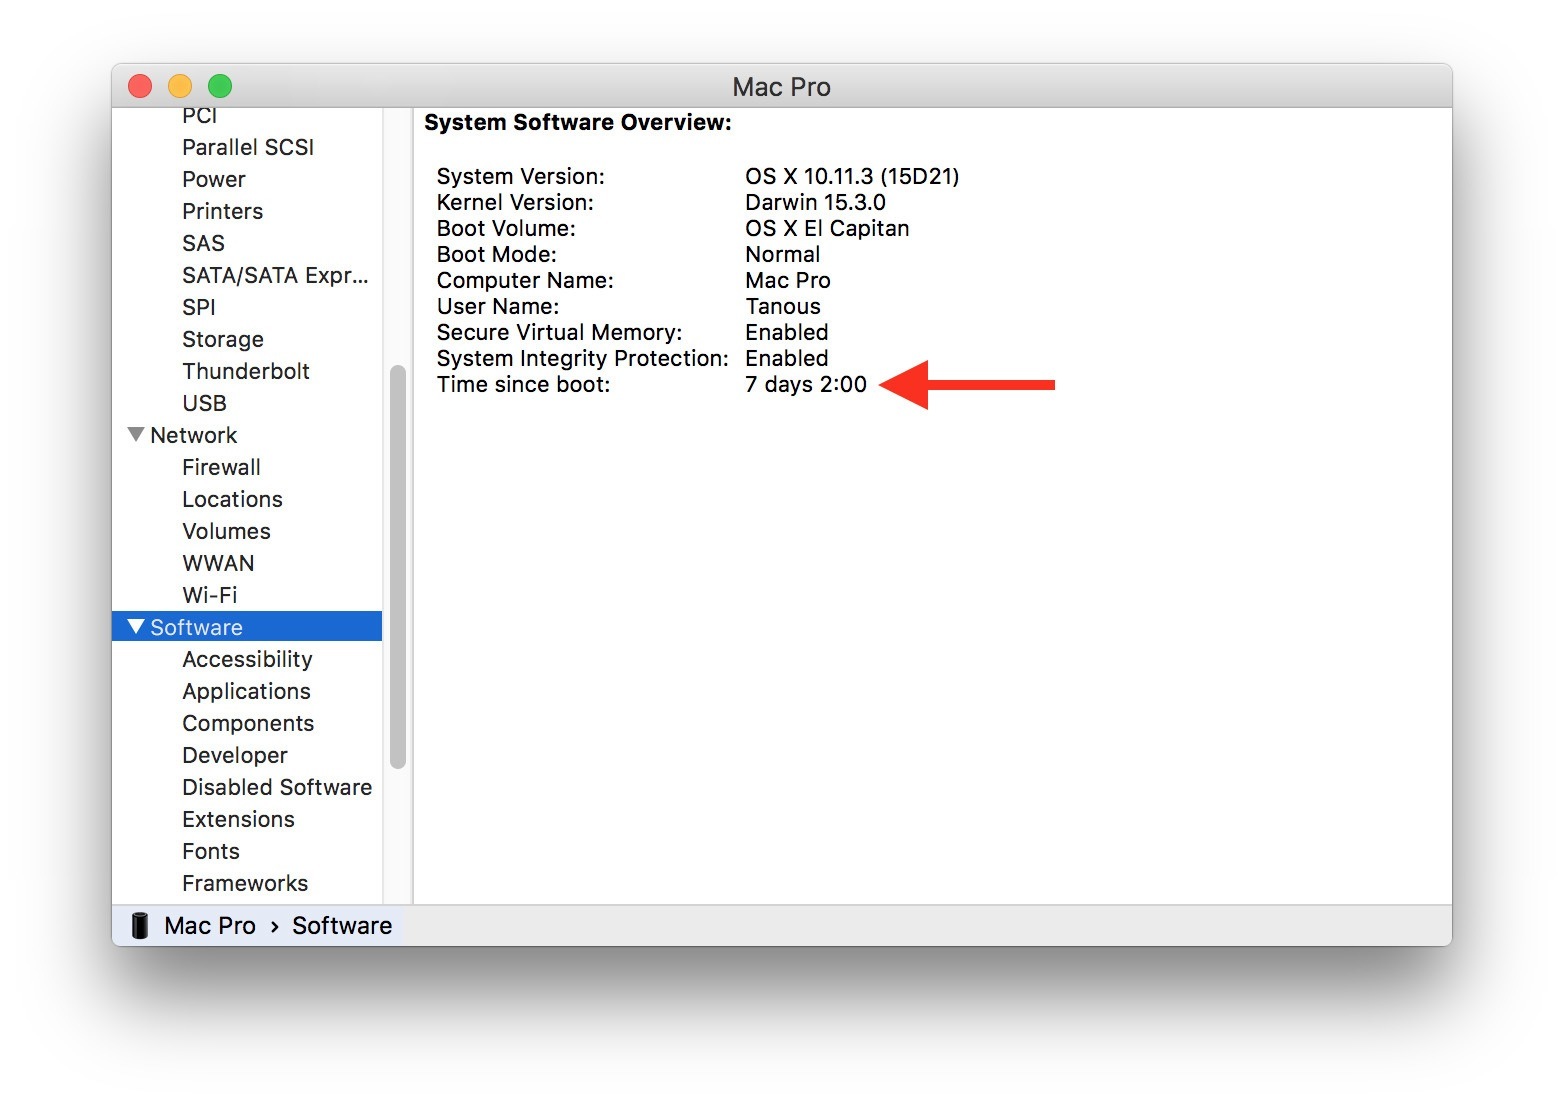Open the USB section
The height and width of the screenshot is (1106, 1564).
(x=204, y=403)
